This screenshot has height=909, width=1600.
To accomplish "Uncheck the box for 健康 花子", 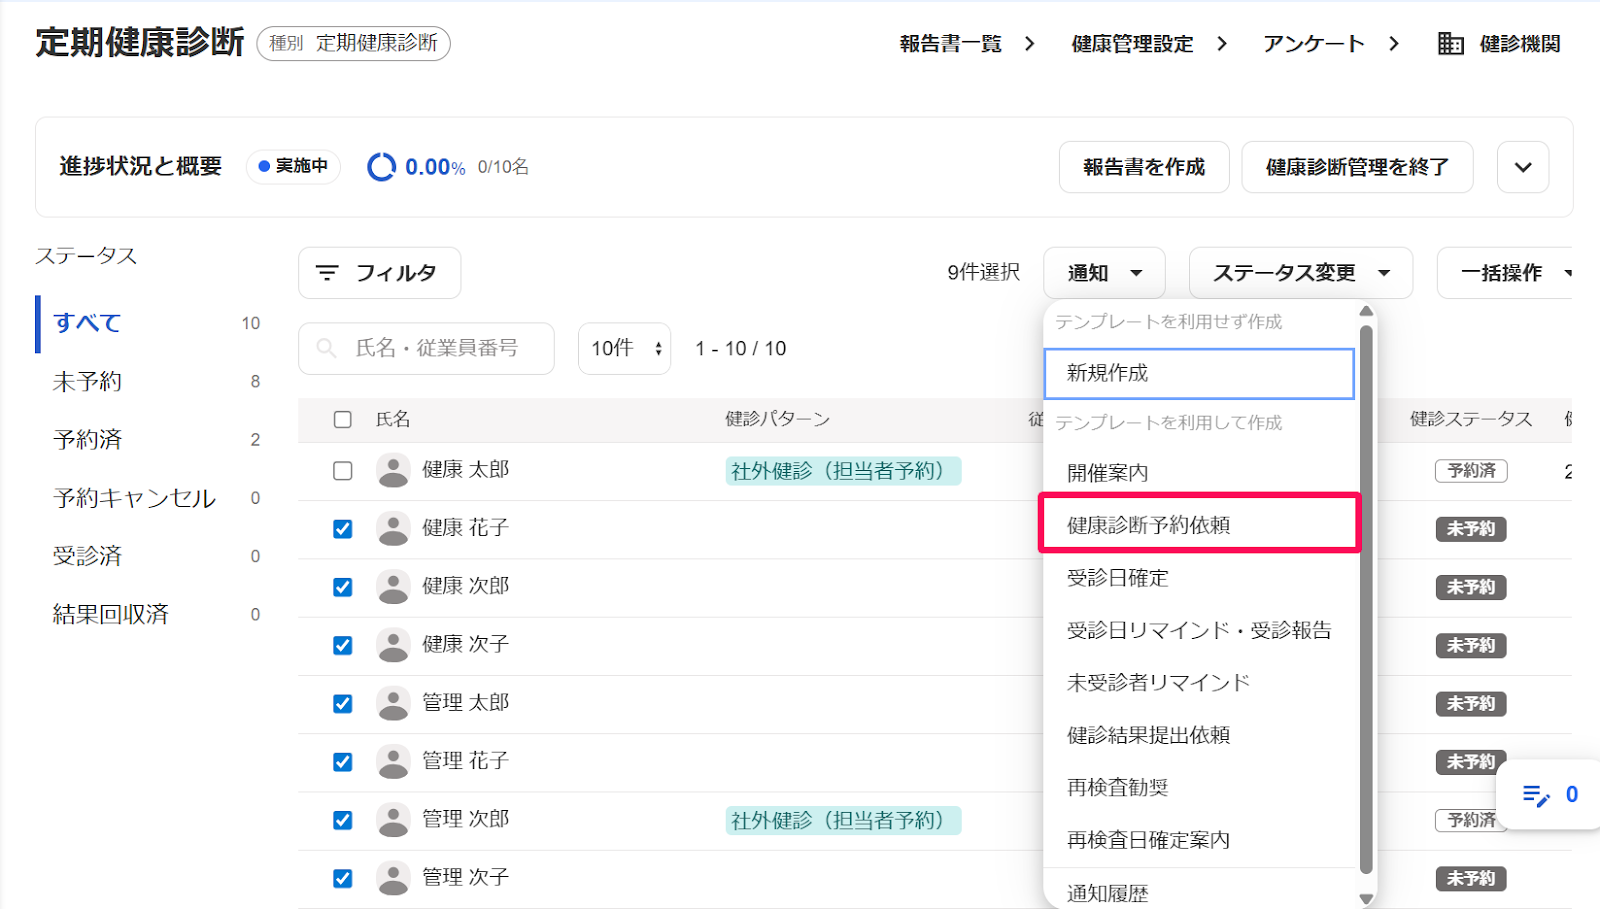I will tap(343, 529).
